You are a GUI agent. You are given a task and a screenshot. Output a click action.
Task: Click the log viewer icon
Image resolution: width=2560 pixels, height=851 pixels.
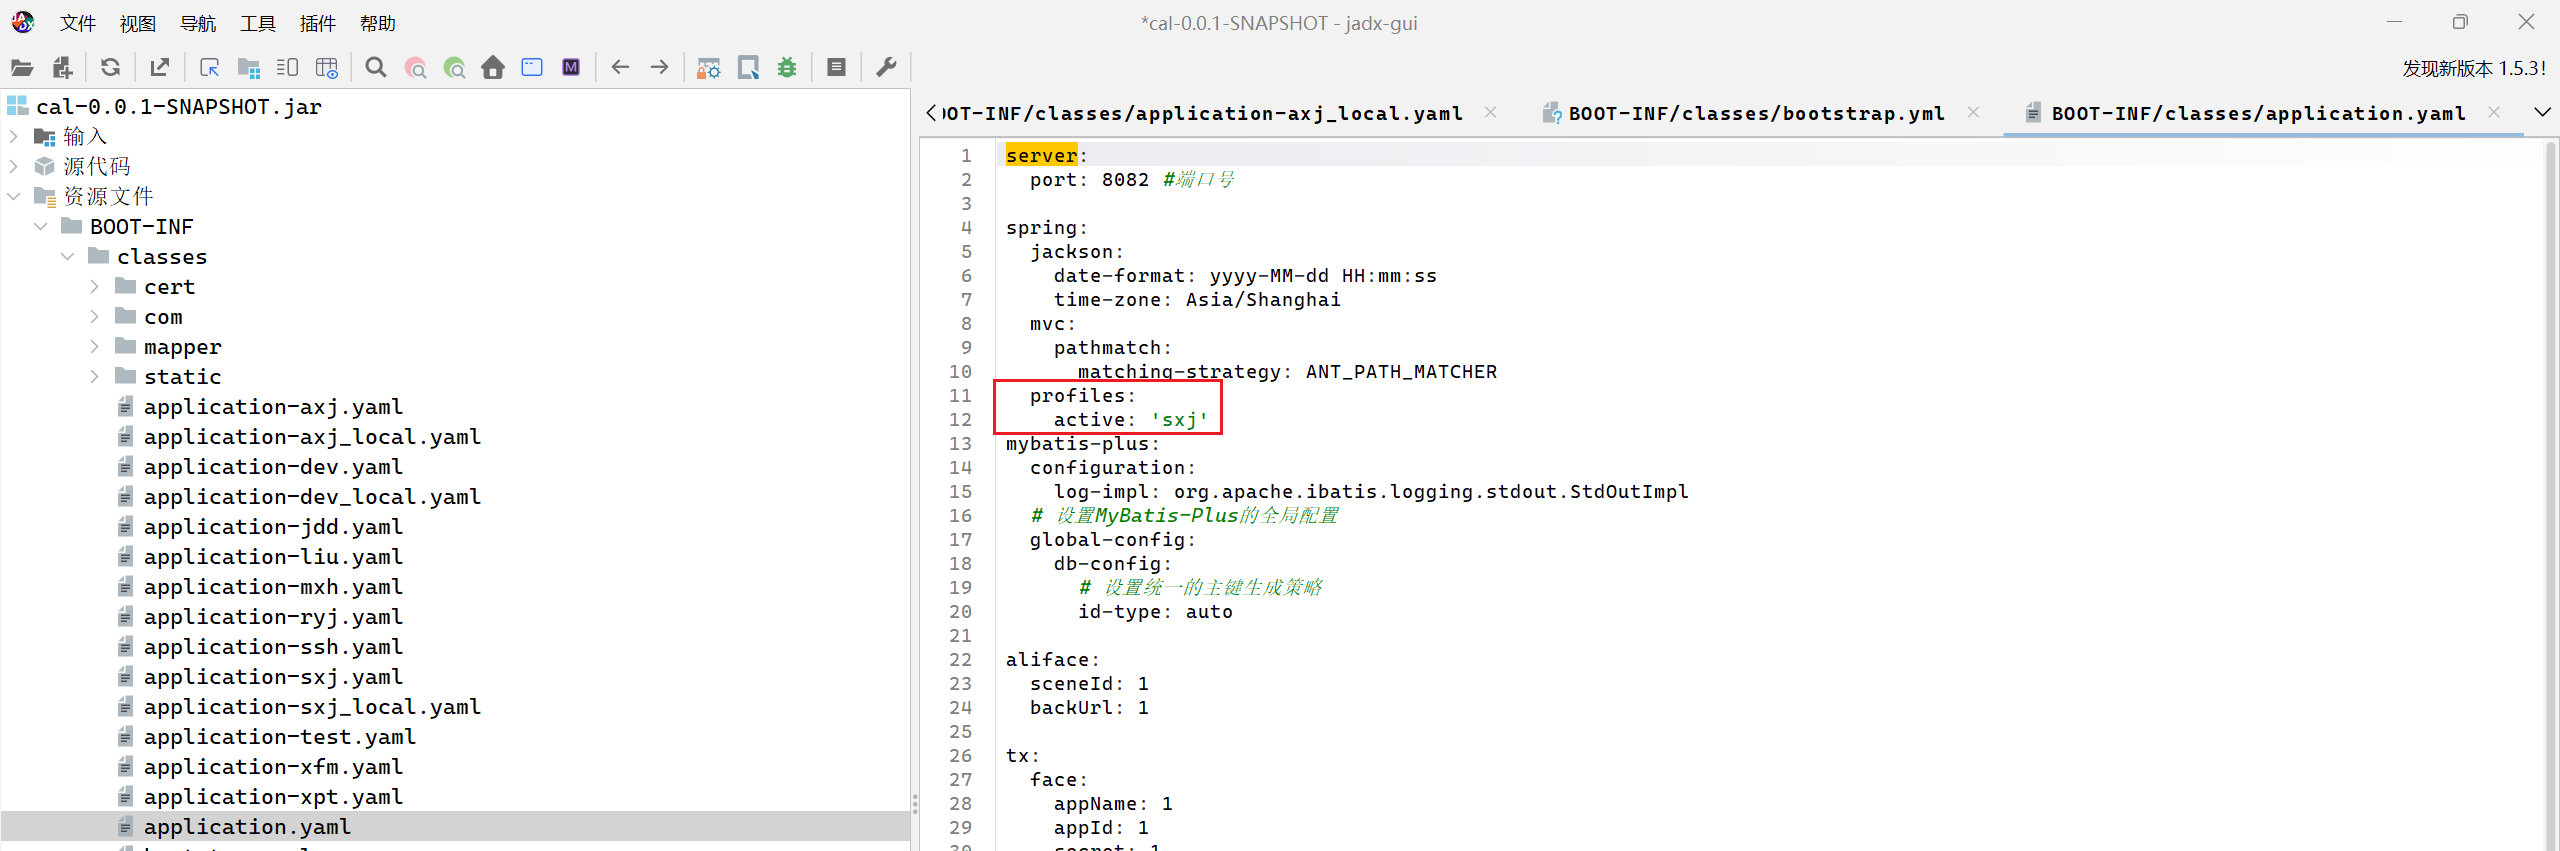pyautogui.click(x=837, y=68)
